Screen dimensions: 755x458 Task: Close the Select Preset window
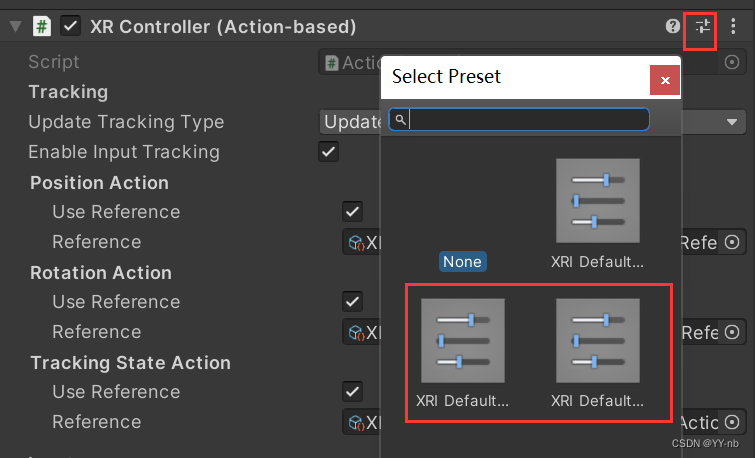[665, 79]
